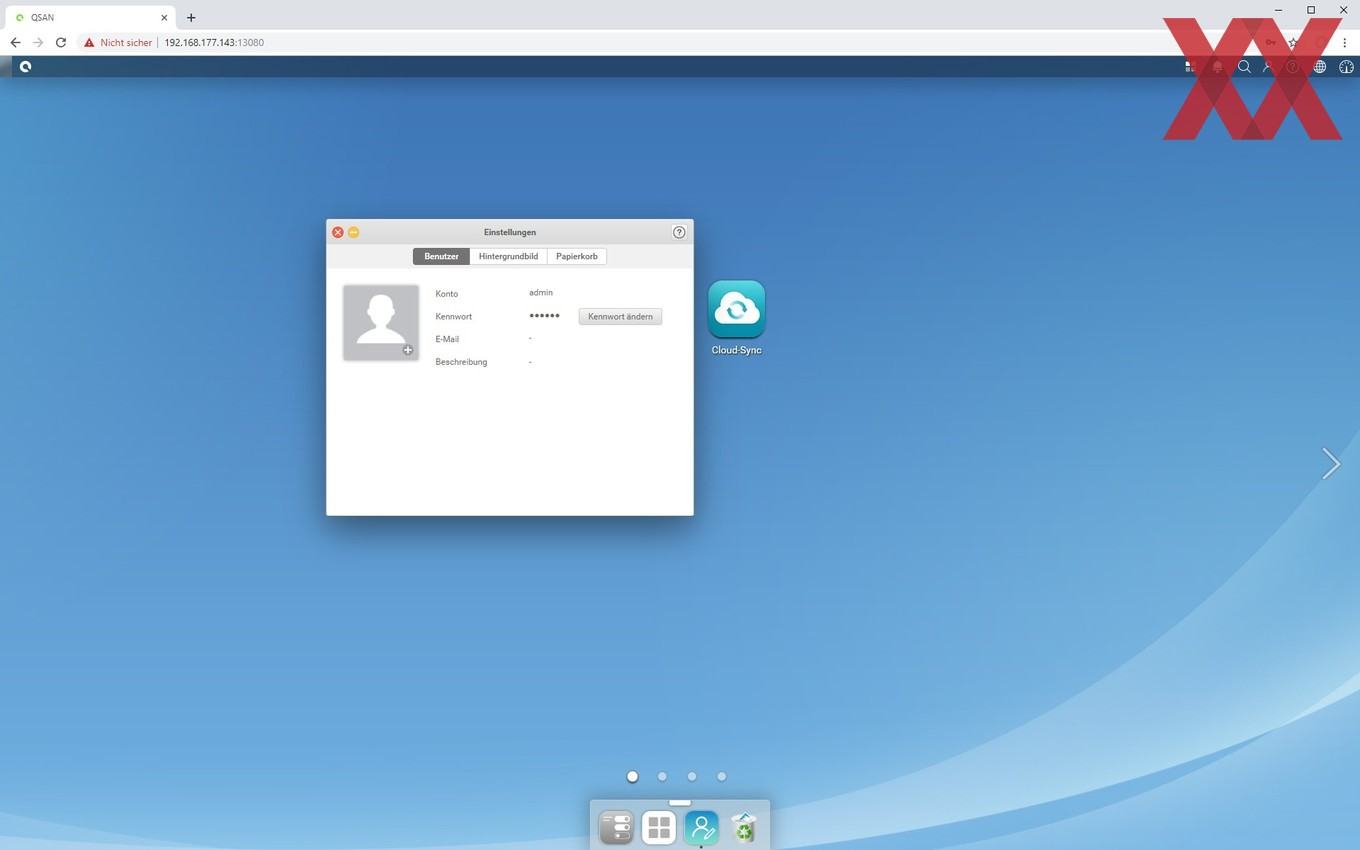
Task: Open the Cloud-Sync app
Action: [737, 317]
